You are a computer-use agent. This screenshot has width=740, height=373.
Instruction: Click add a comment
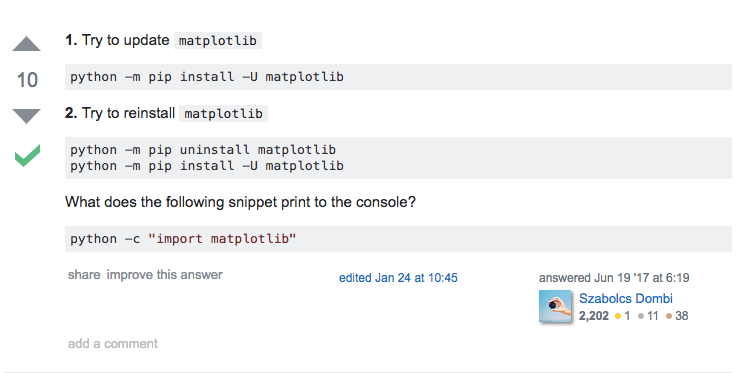tap(113, 344)
